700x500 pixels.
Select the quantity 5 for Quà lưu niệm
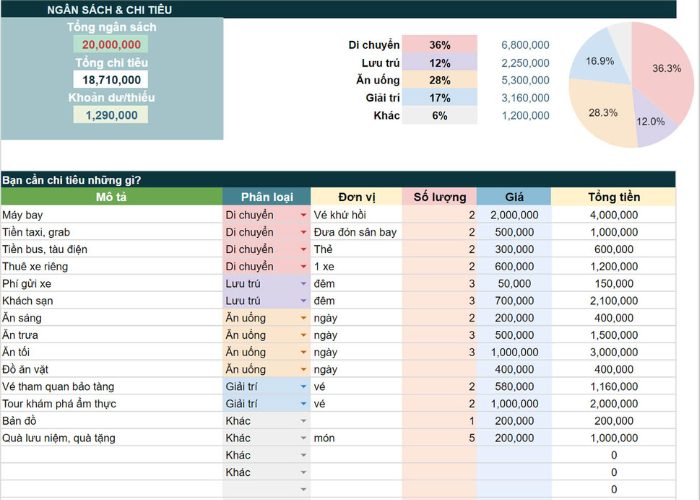pos(439,438)
